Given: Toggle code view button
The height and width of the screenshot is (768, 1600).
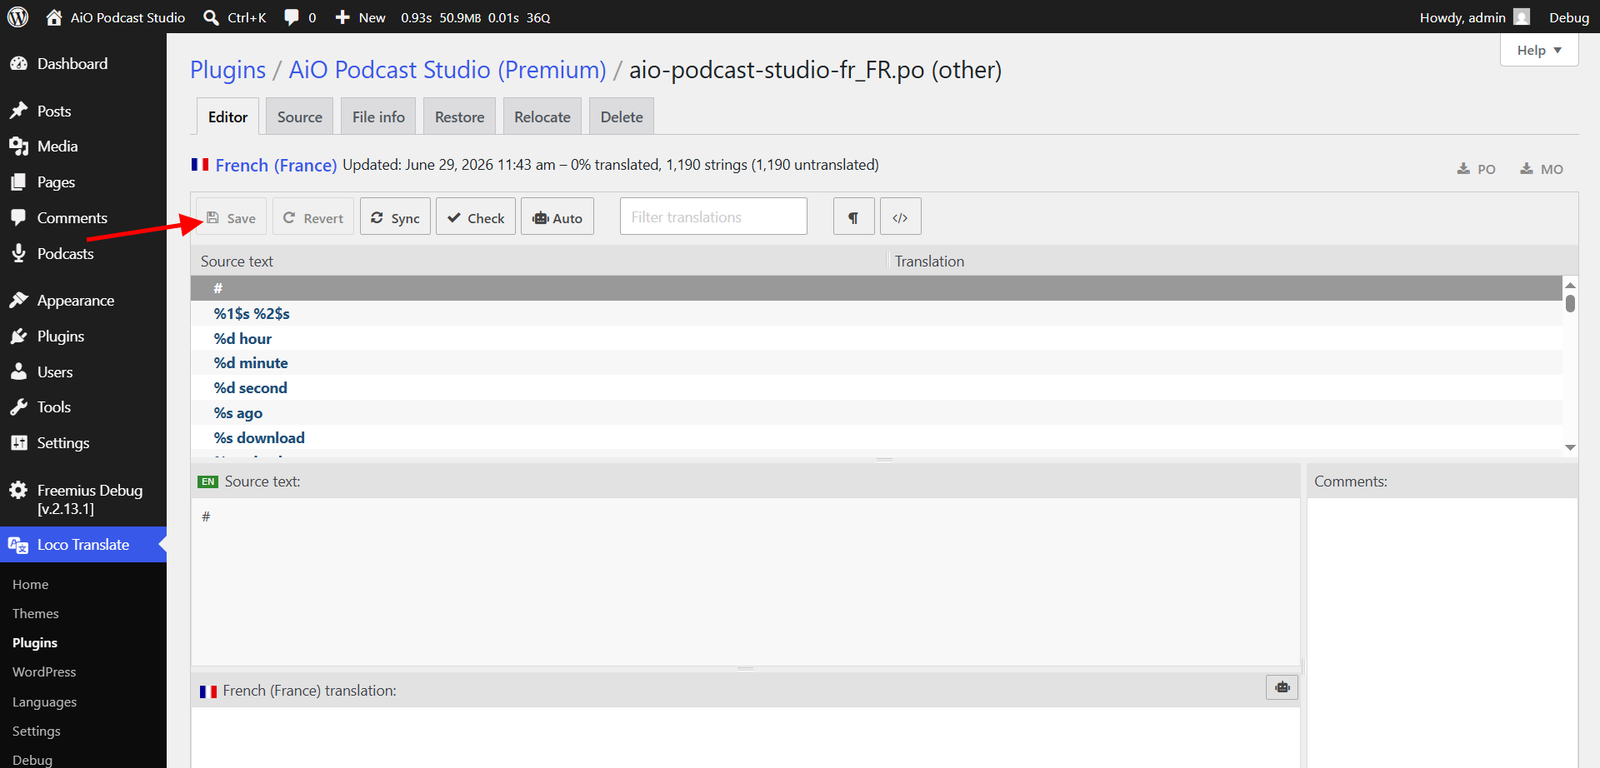Looking at the screenshot, I should point(900,217).
